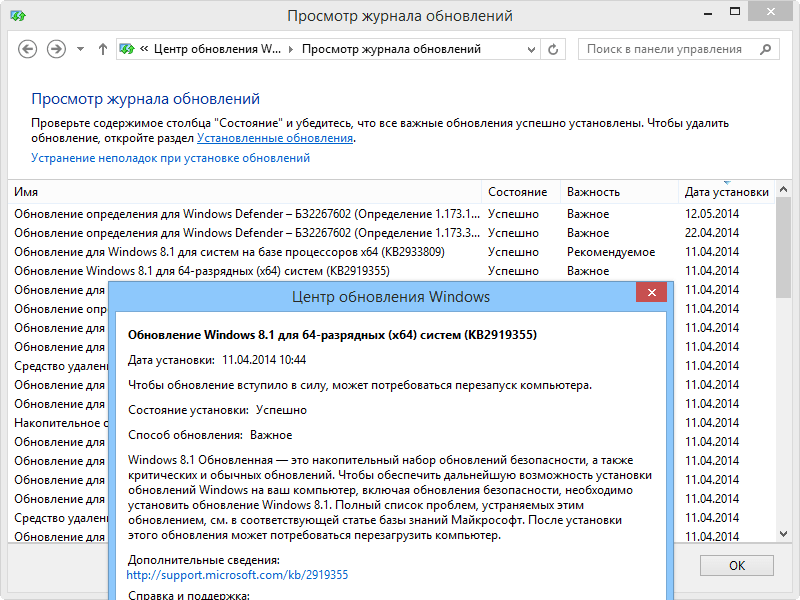Click the up one level arrow
Screen dimensions: 800x600
(x=101, y=48)
